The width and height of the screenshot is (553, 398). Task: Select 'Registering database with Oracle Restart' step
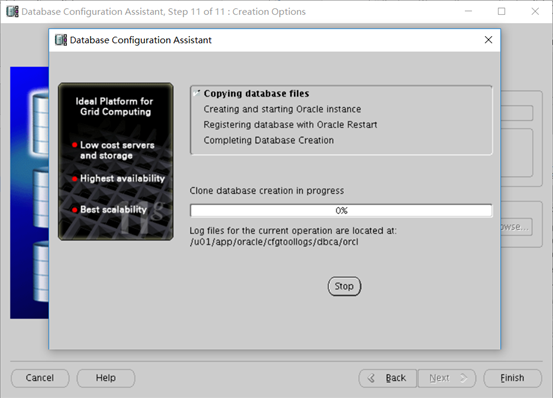[x=290, y=125]
